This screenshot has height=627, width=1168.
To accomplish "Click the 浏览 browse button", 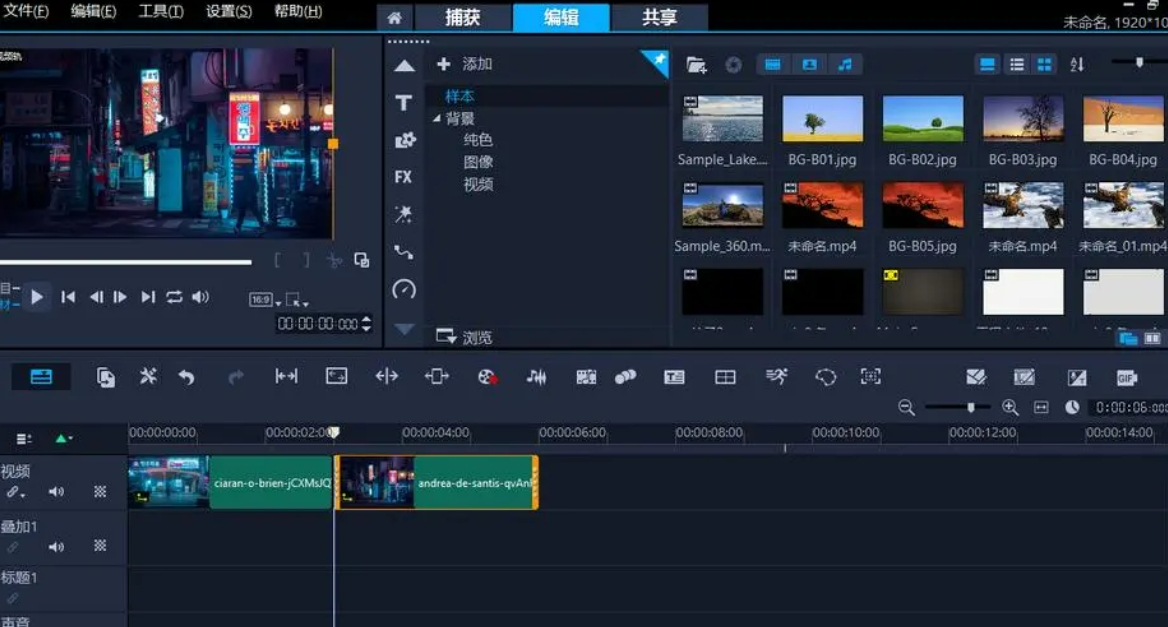I will tap(465, 337).
